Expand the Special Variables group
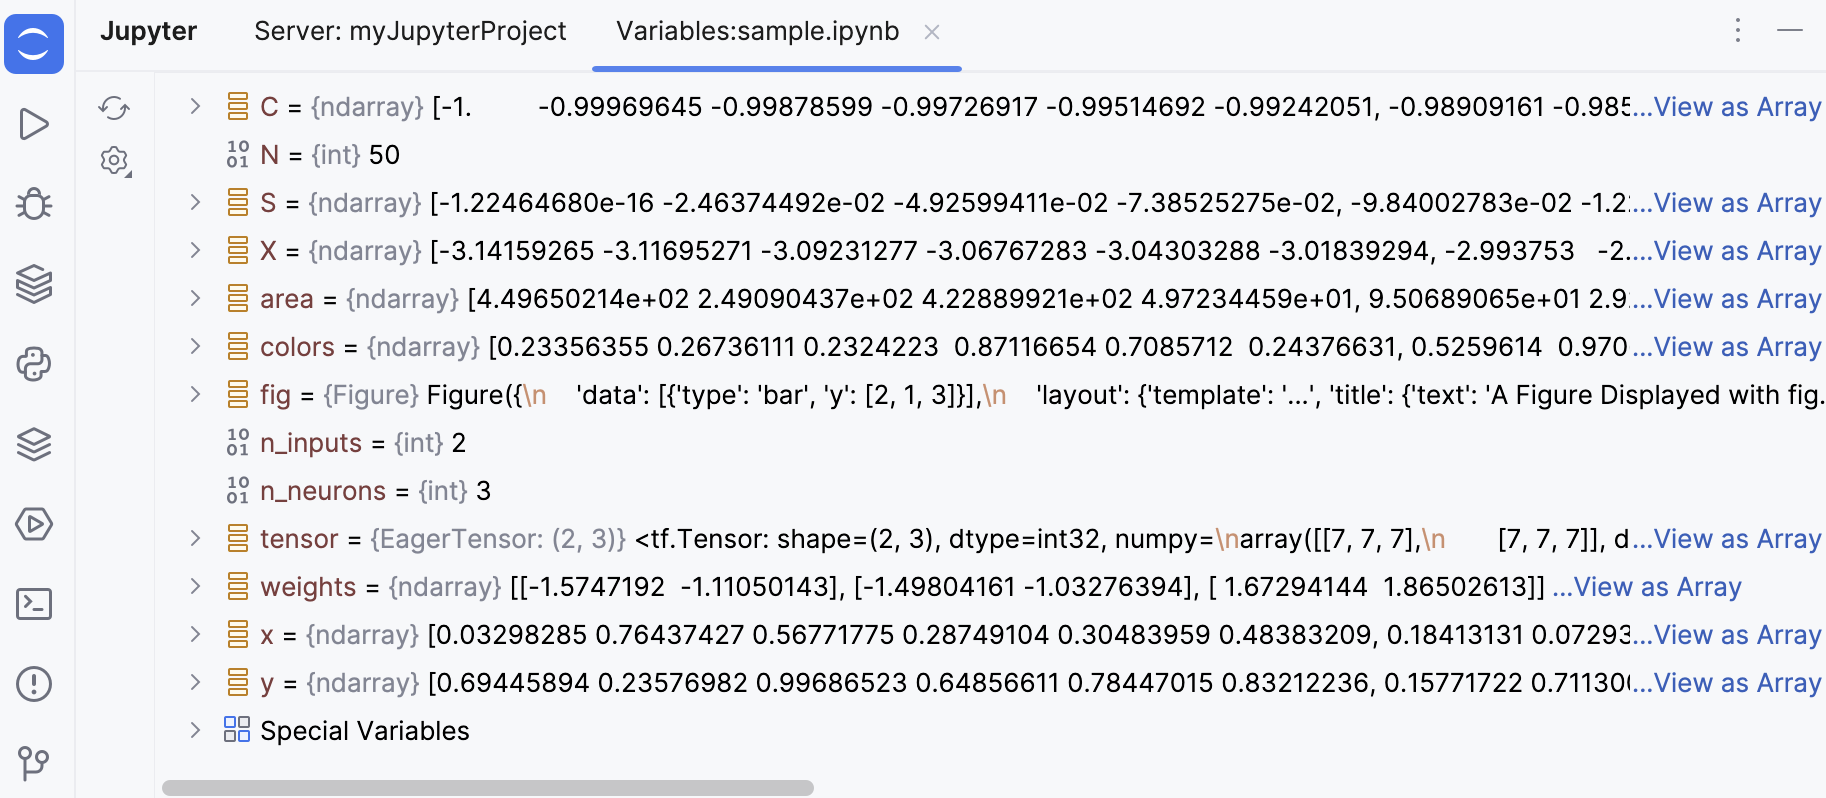Image resolution: width=1826 pixels, height=798 pixels. click(x=196, y=730)
